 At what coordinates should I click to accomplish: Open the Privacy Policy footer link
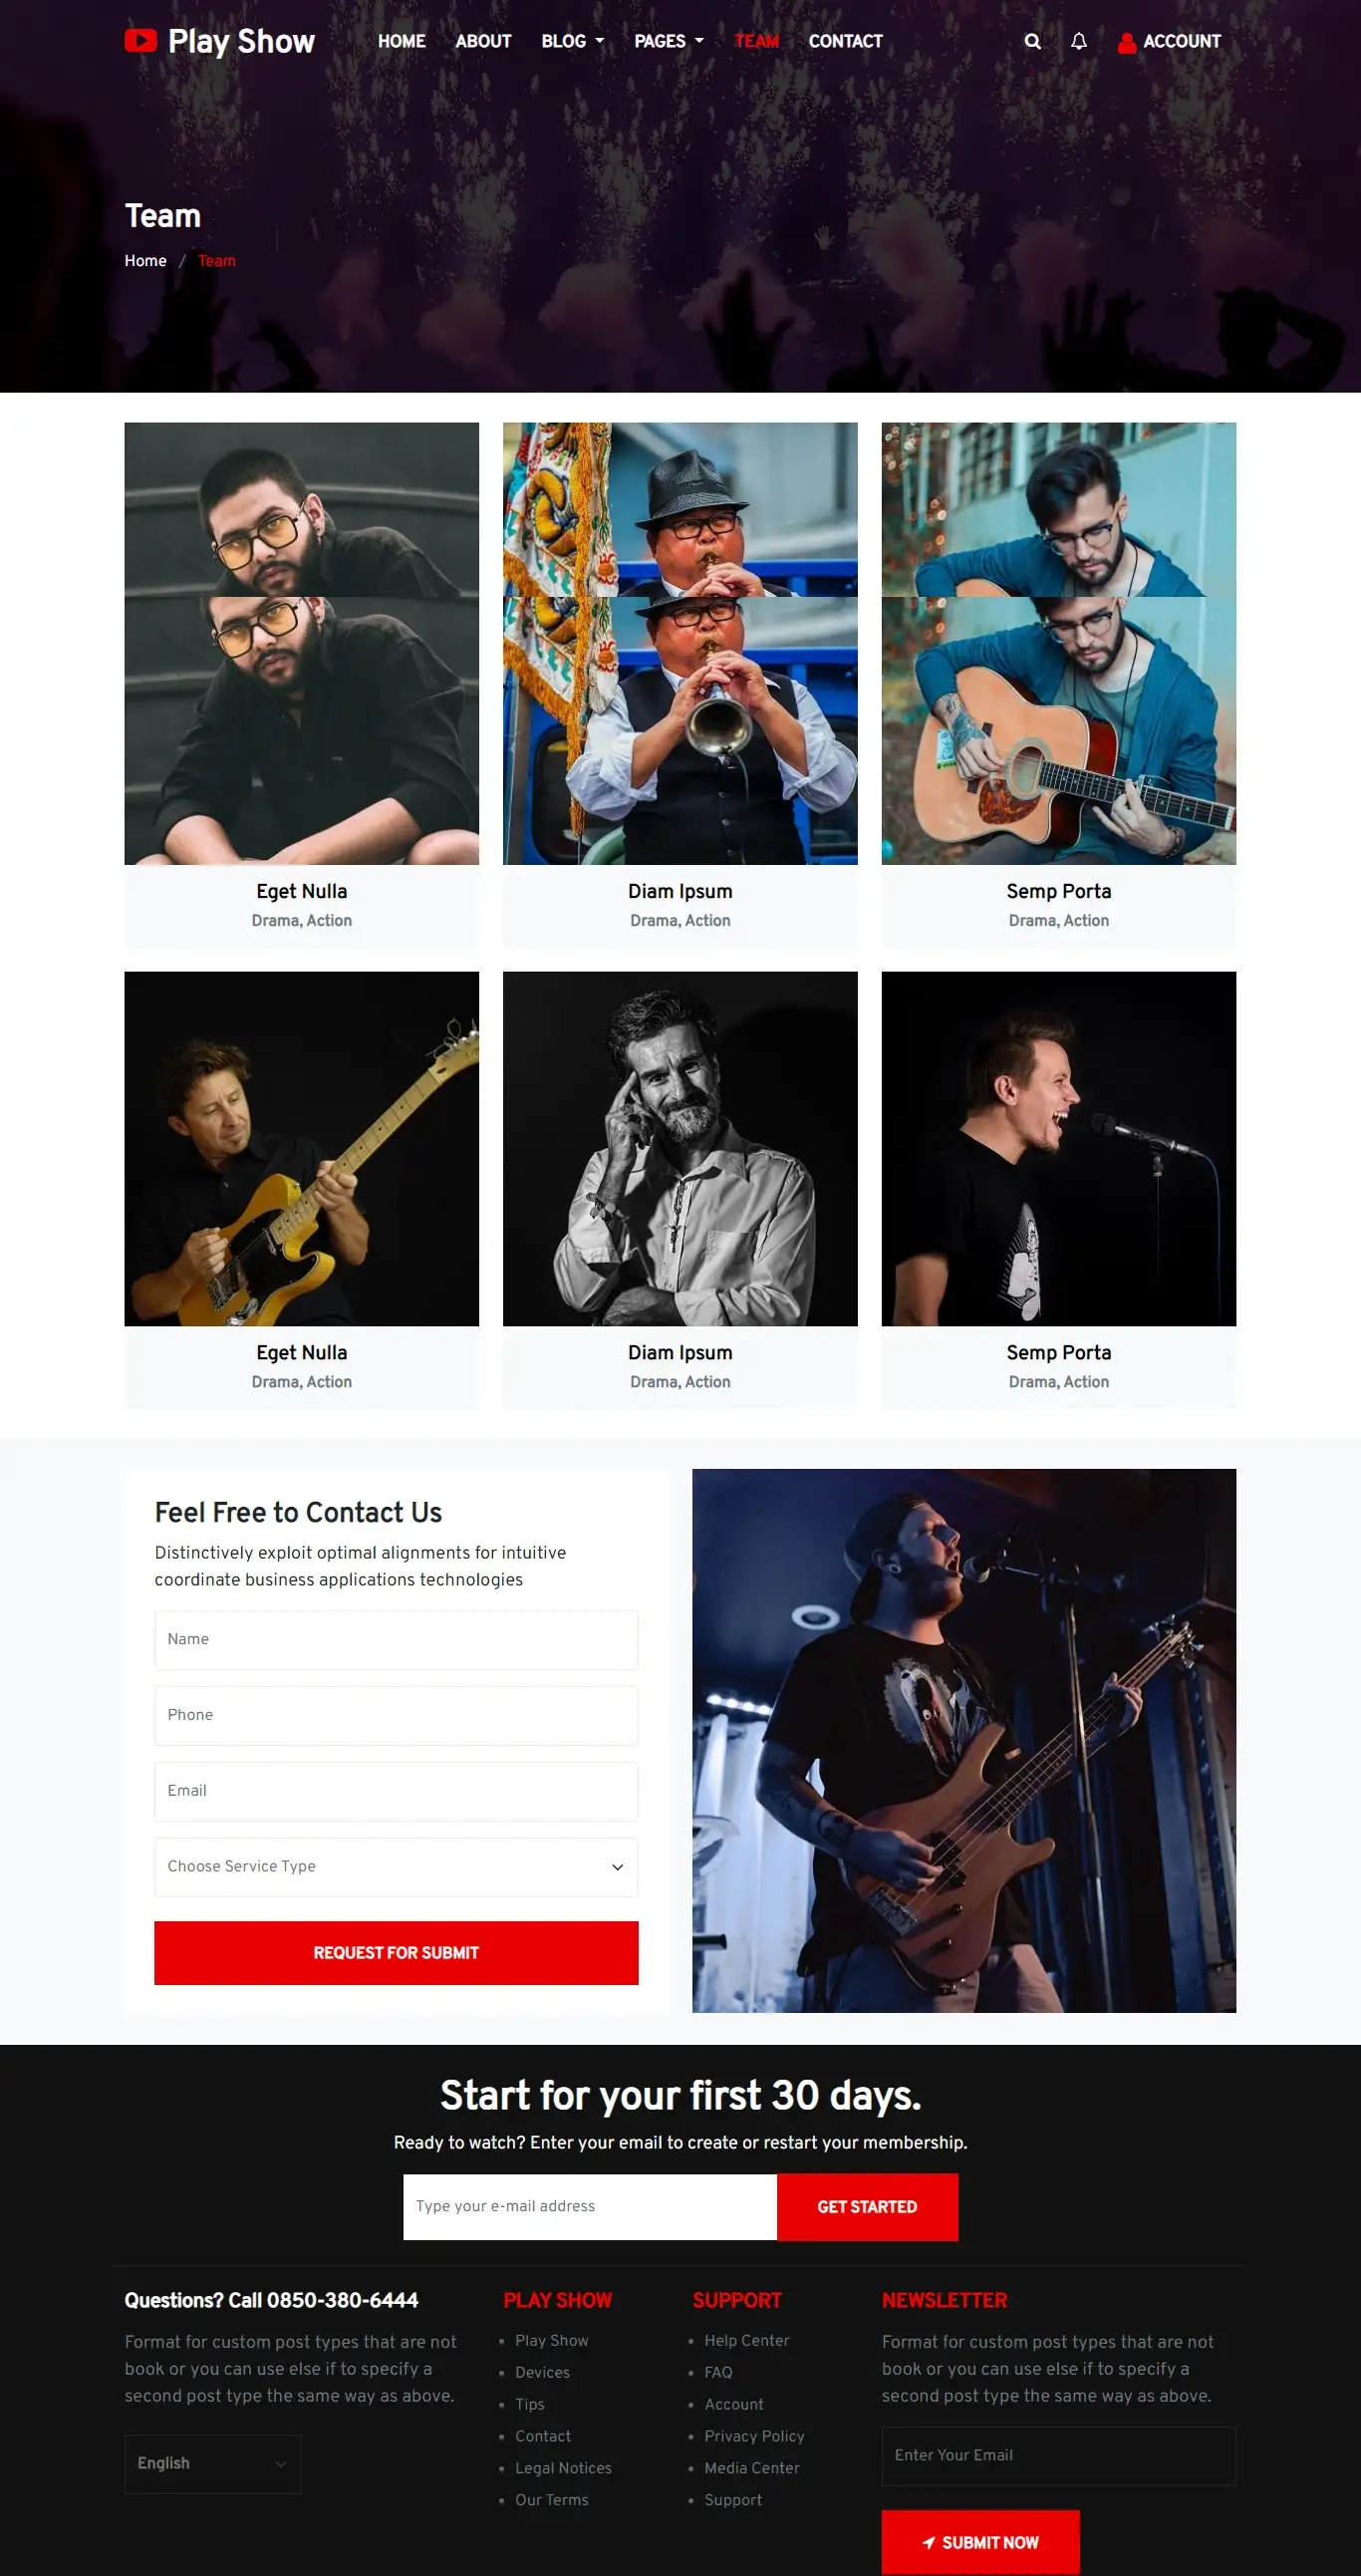coord(754,2436)
